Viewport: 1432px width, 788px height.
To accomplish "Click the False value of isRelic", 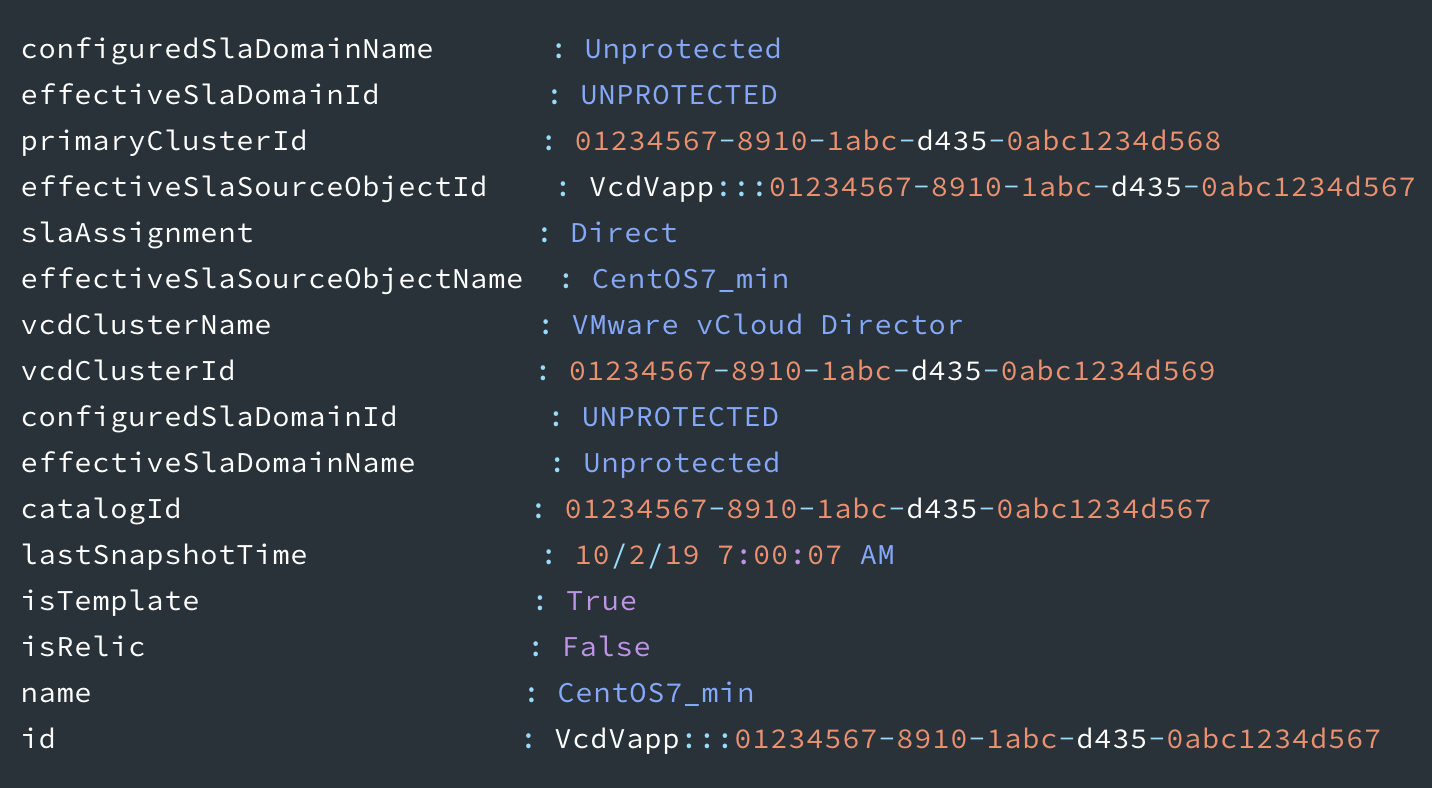I will click(606, 647).
